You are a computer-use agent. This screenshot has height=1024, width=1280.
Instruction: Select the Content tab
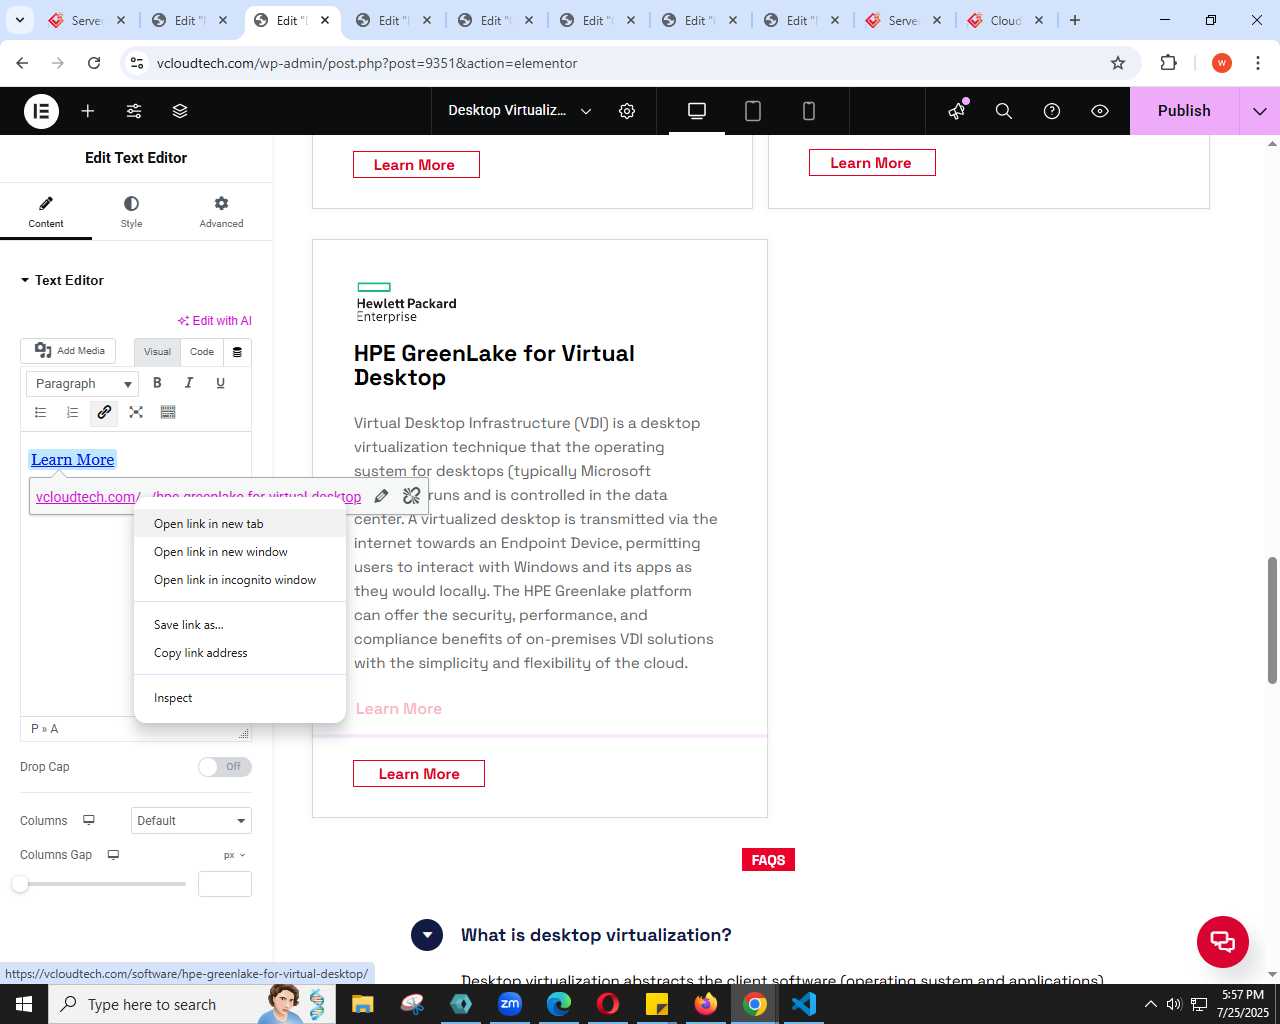[x=46, y=212]
